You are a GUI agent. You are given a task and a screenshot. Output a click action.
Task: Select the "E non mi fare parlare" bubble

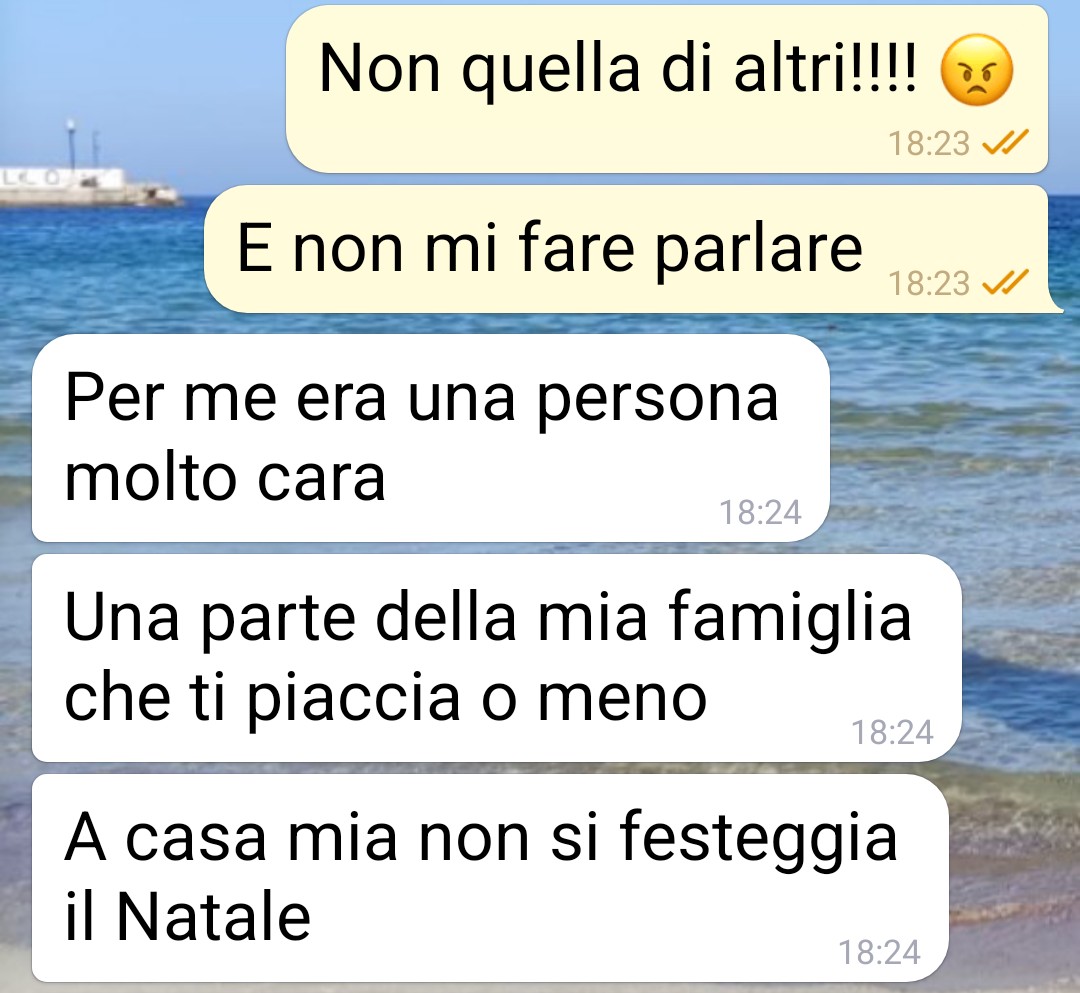(x=630, y=249)
